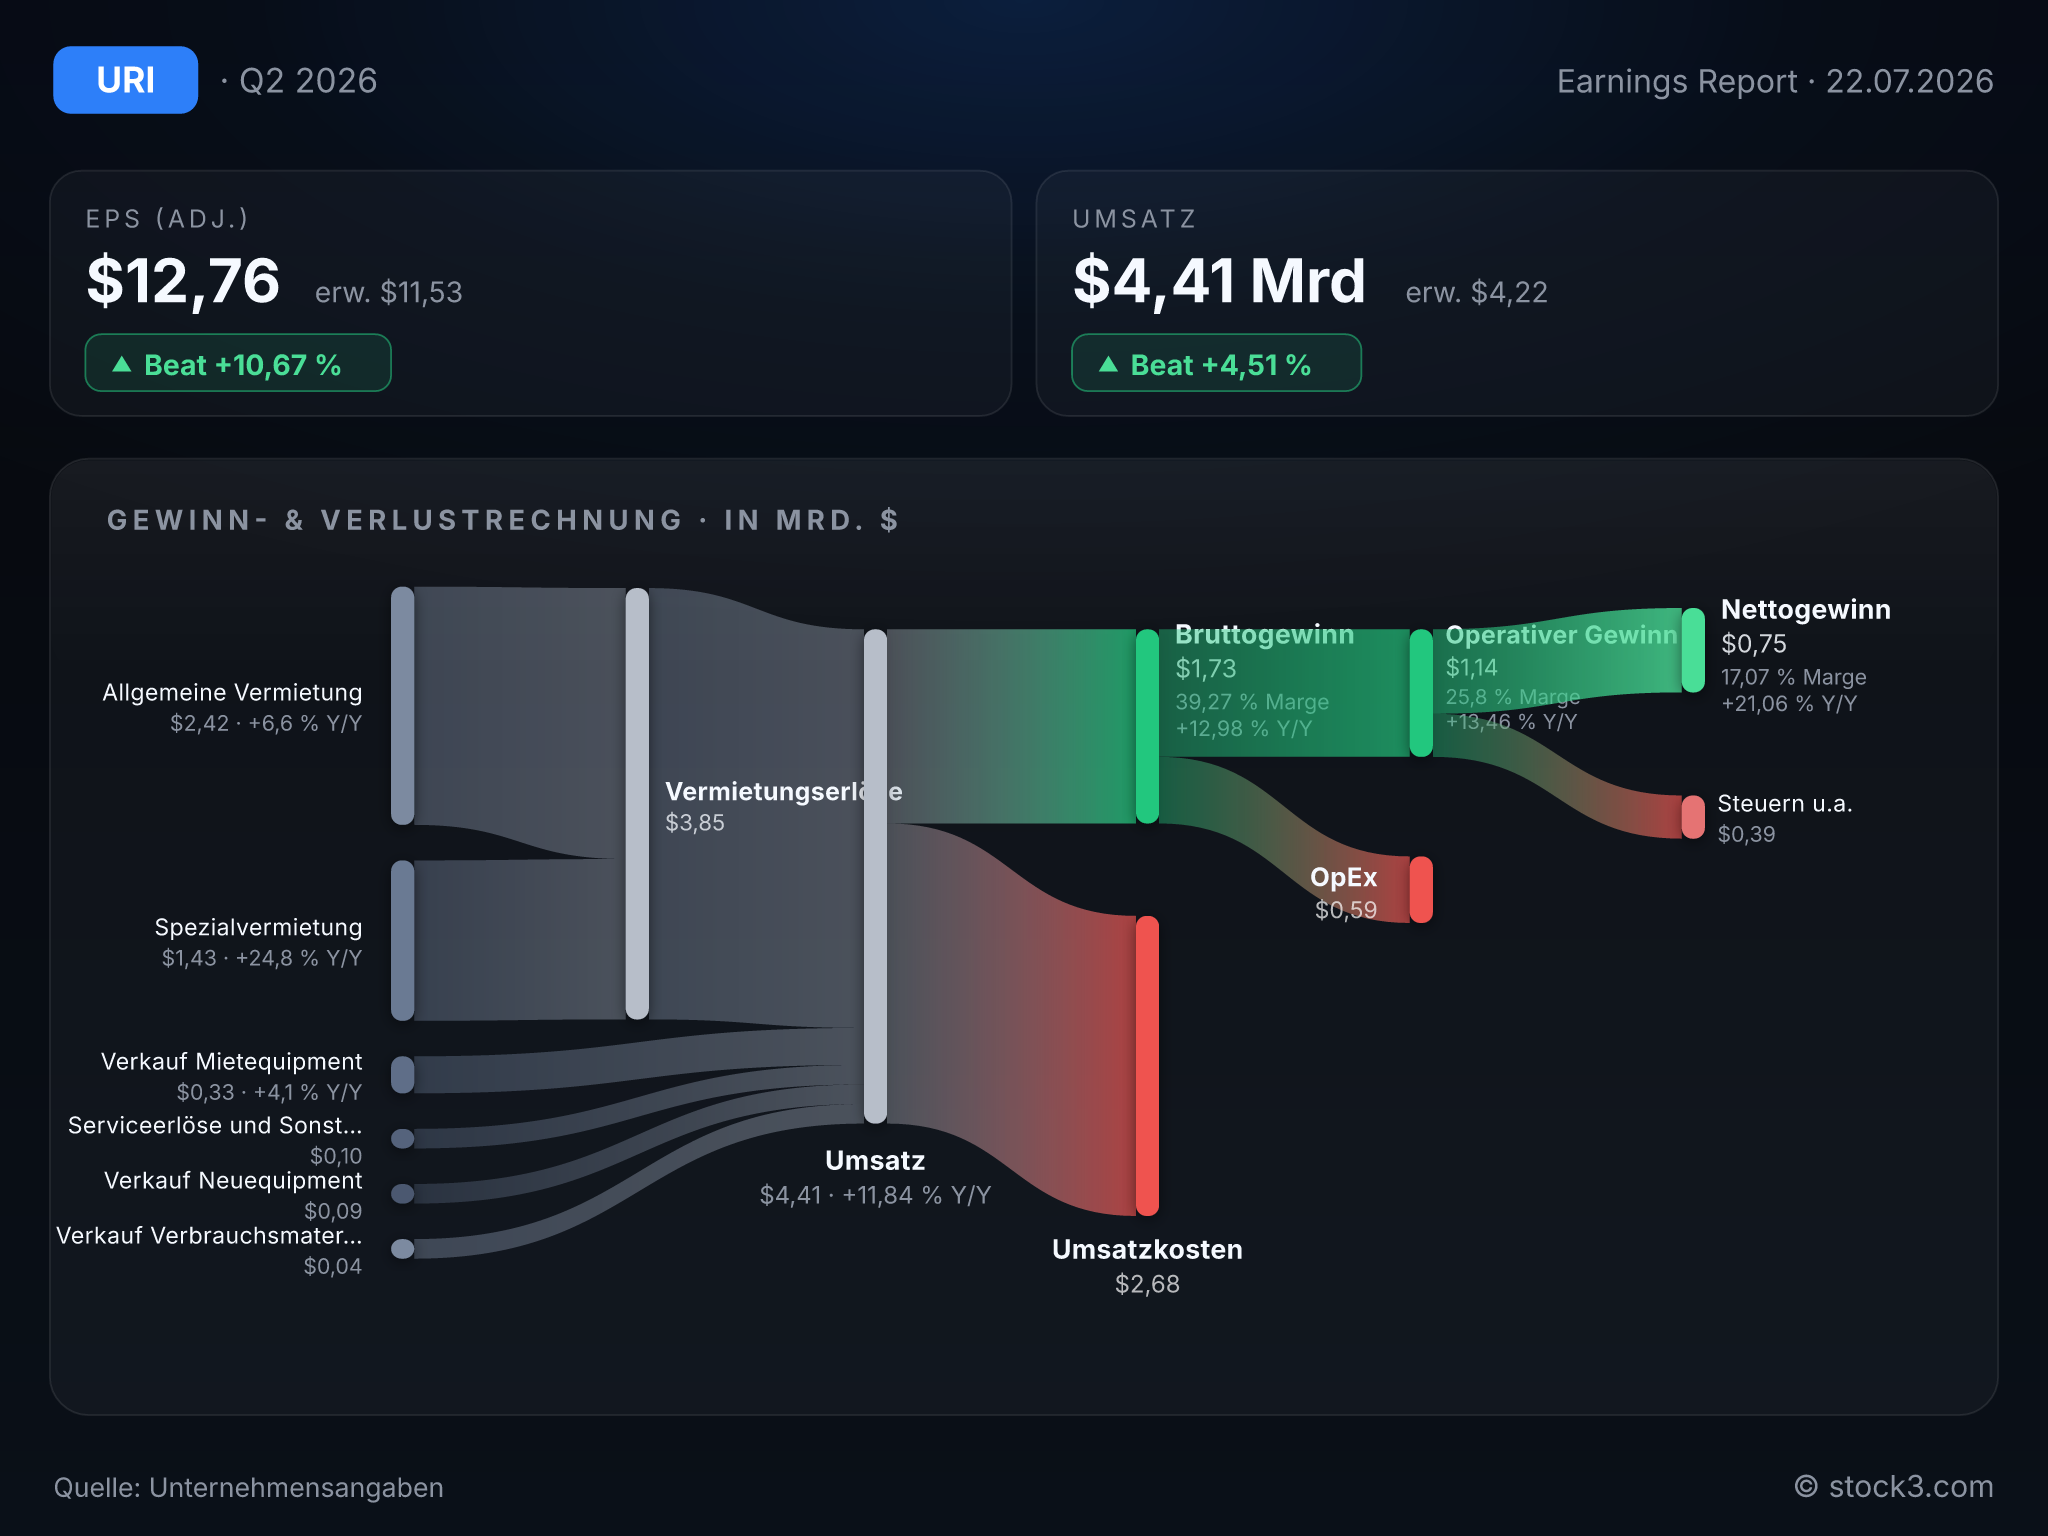
Task: Click the EPS Beat +10,67 % badge
Action: (x=238, y=363)
